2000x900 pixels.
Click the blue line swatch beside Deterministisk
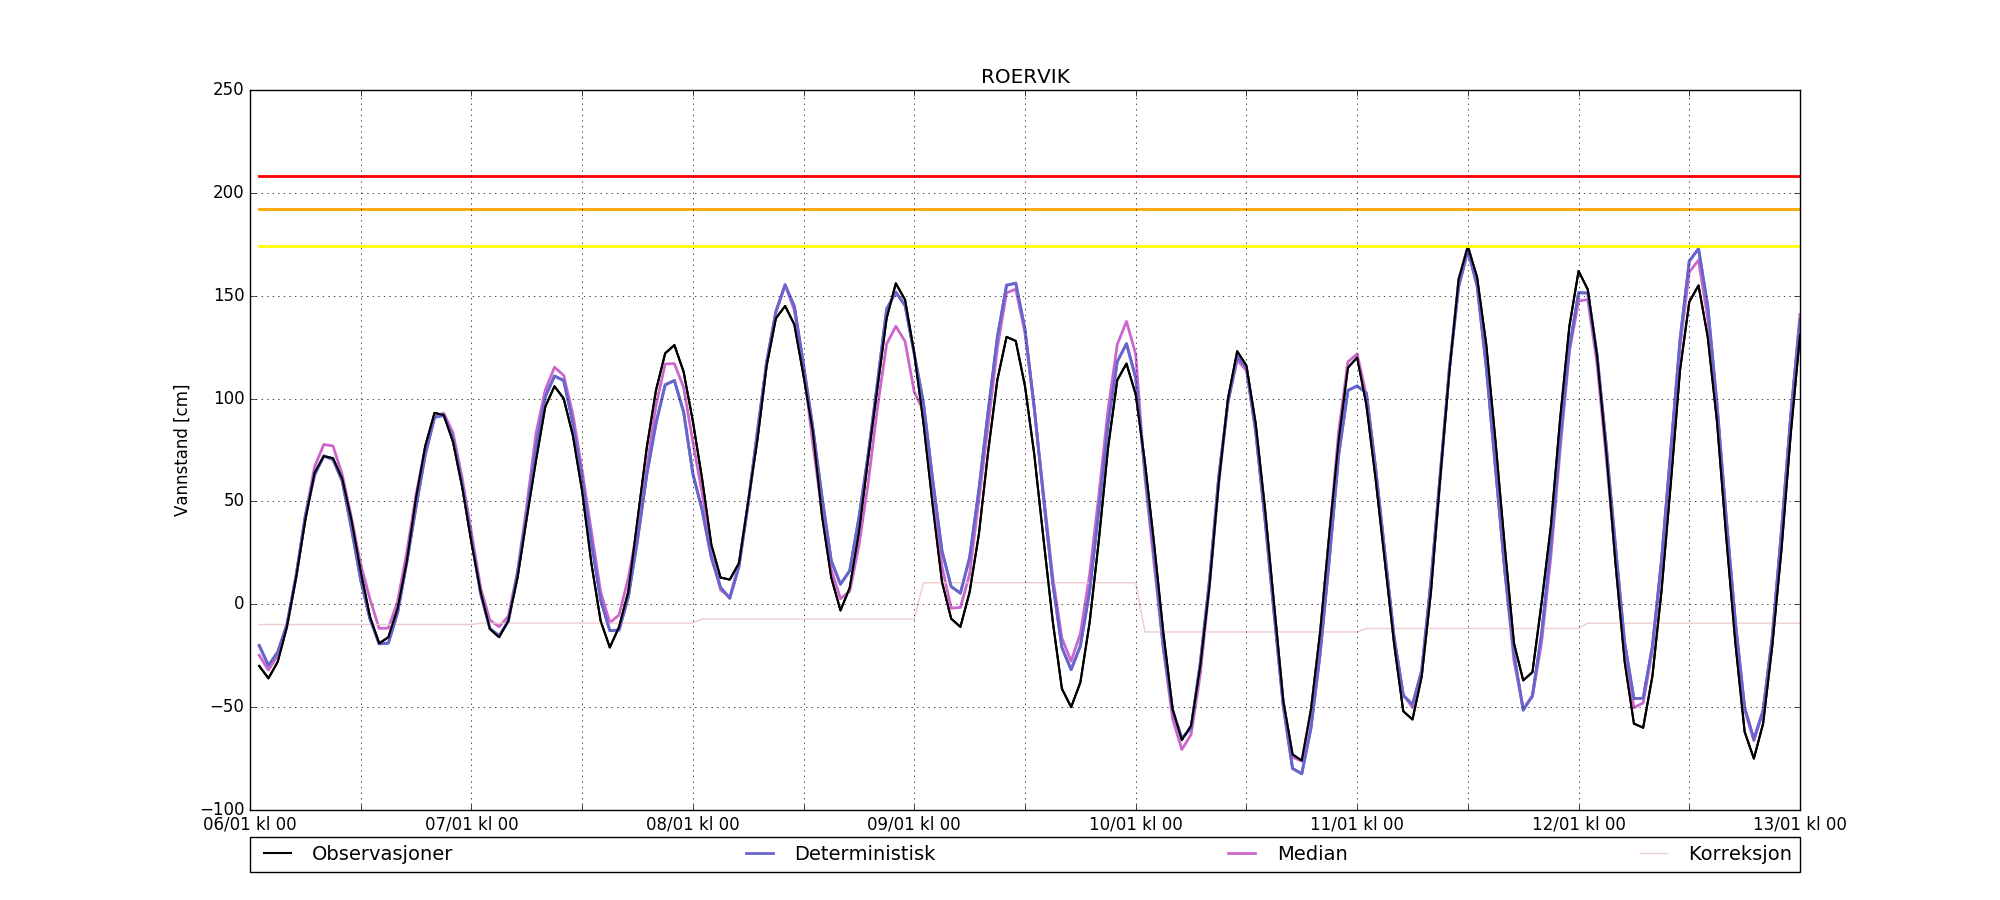click(x=760, y=854)
